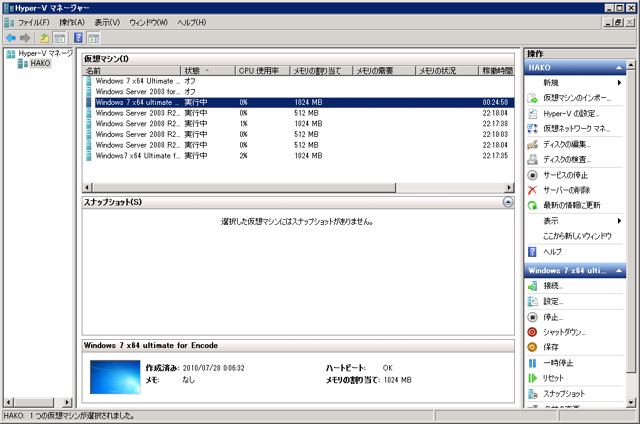The height and width of the screenshot is (424, 640).
Task: Click the 一時停止 pause icon
Action: point(532,363)
